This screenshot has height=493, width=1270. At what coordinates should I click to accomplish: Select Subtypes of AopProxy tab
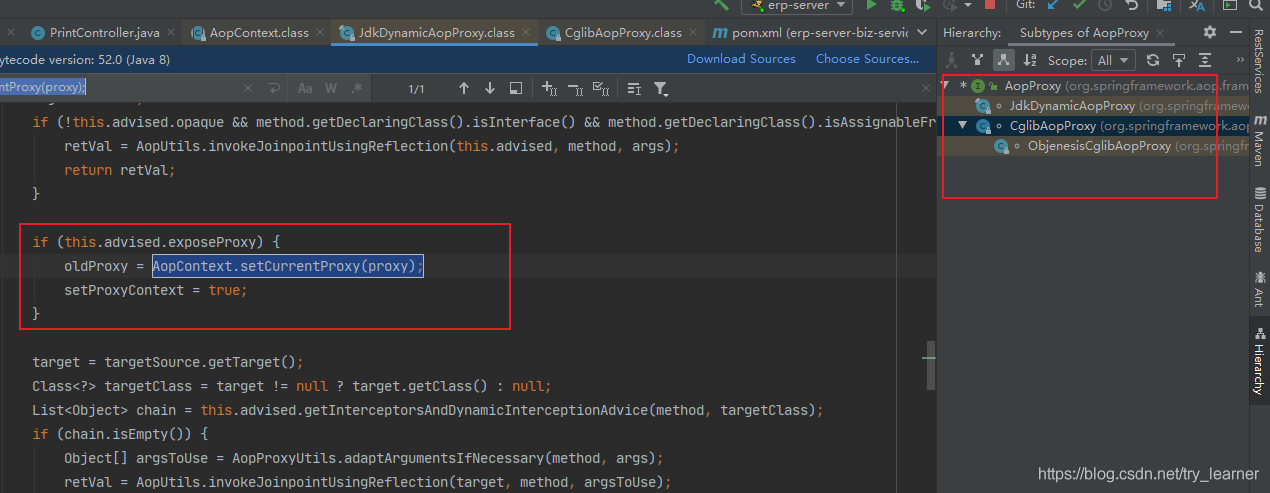pyautogui.click(x=1084, y=32)
